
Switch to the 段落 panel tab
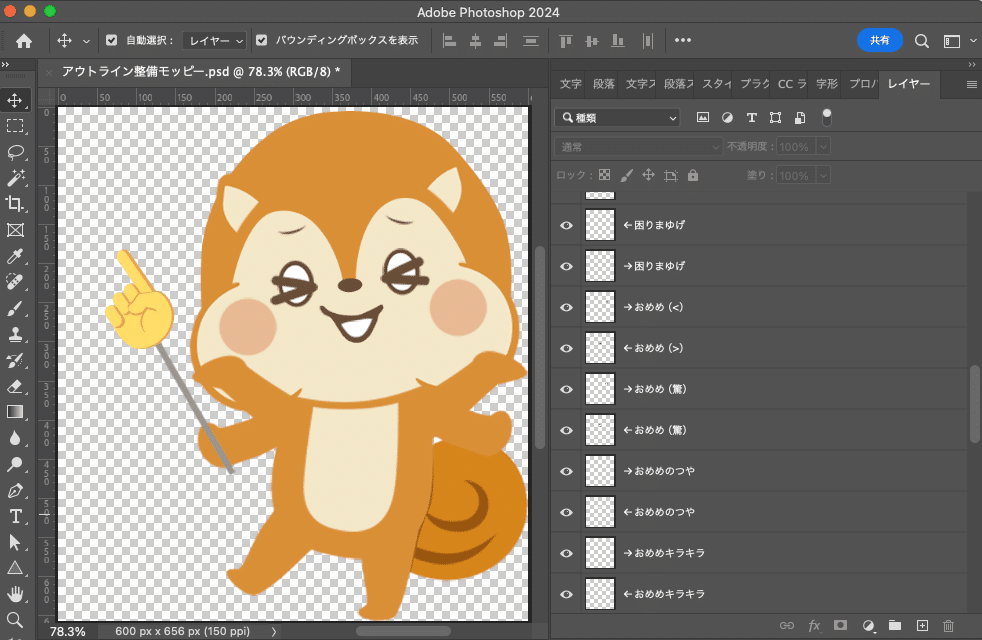(604, 84)
